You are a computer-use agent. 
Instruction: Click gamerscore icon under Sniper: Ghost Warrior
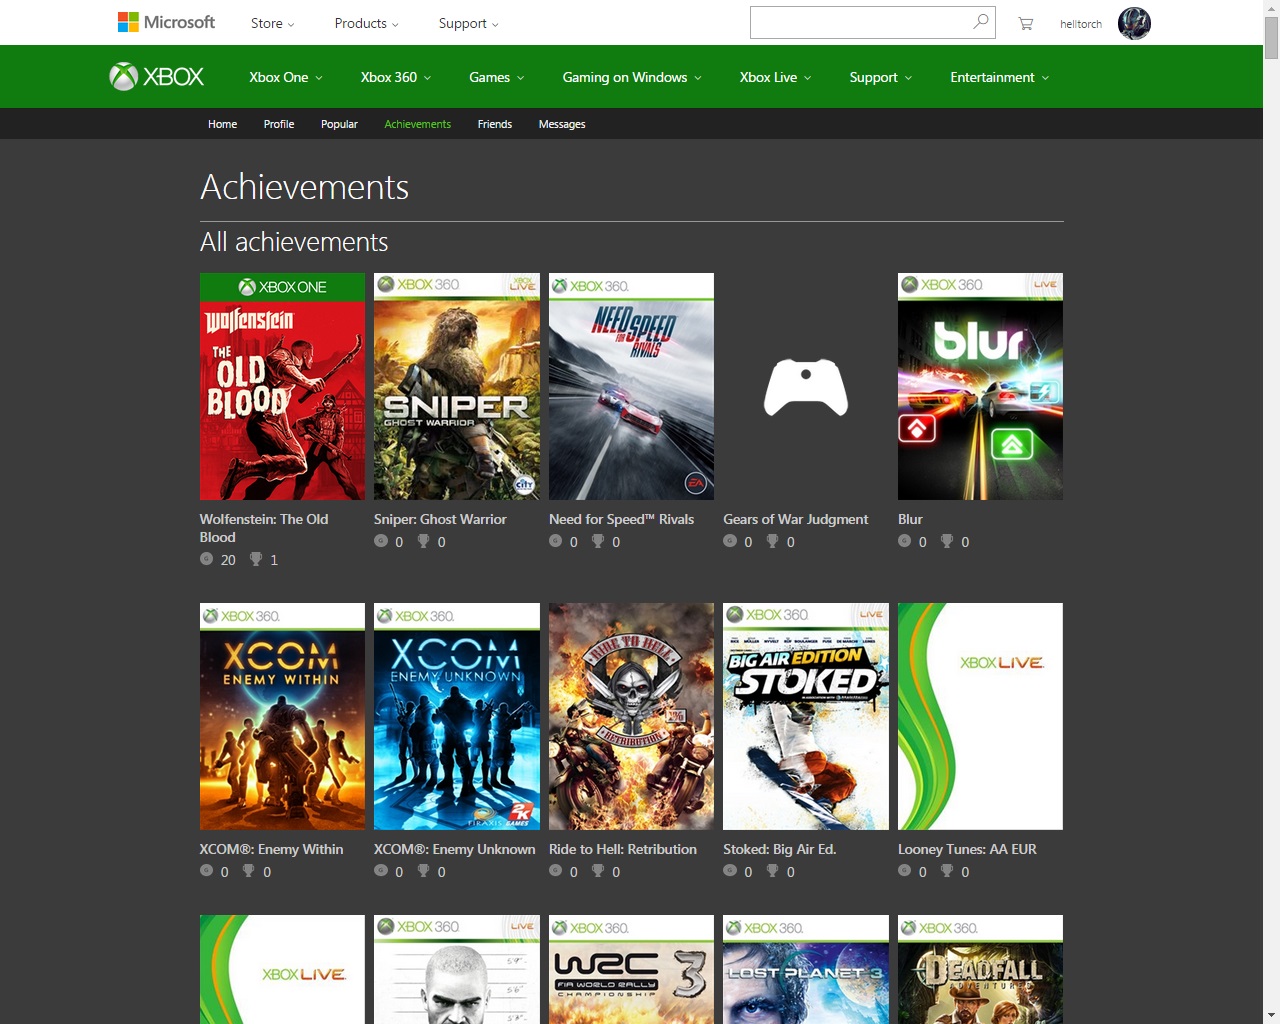(381, 541)
